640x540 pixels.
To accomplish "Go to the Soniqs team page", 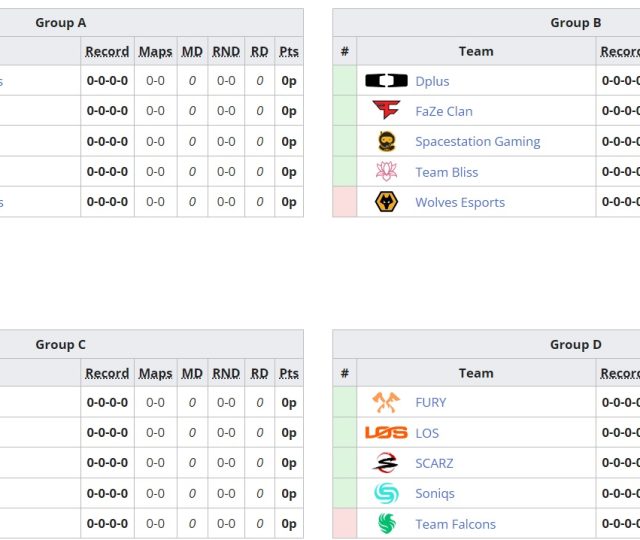I will pos(435,494).
